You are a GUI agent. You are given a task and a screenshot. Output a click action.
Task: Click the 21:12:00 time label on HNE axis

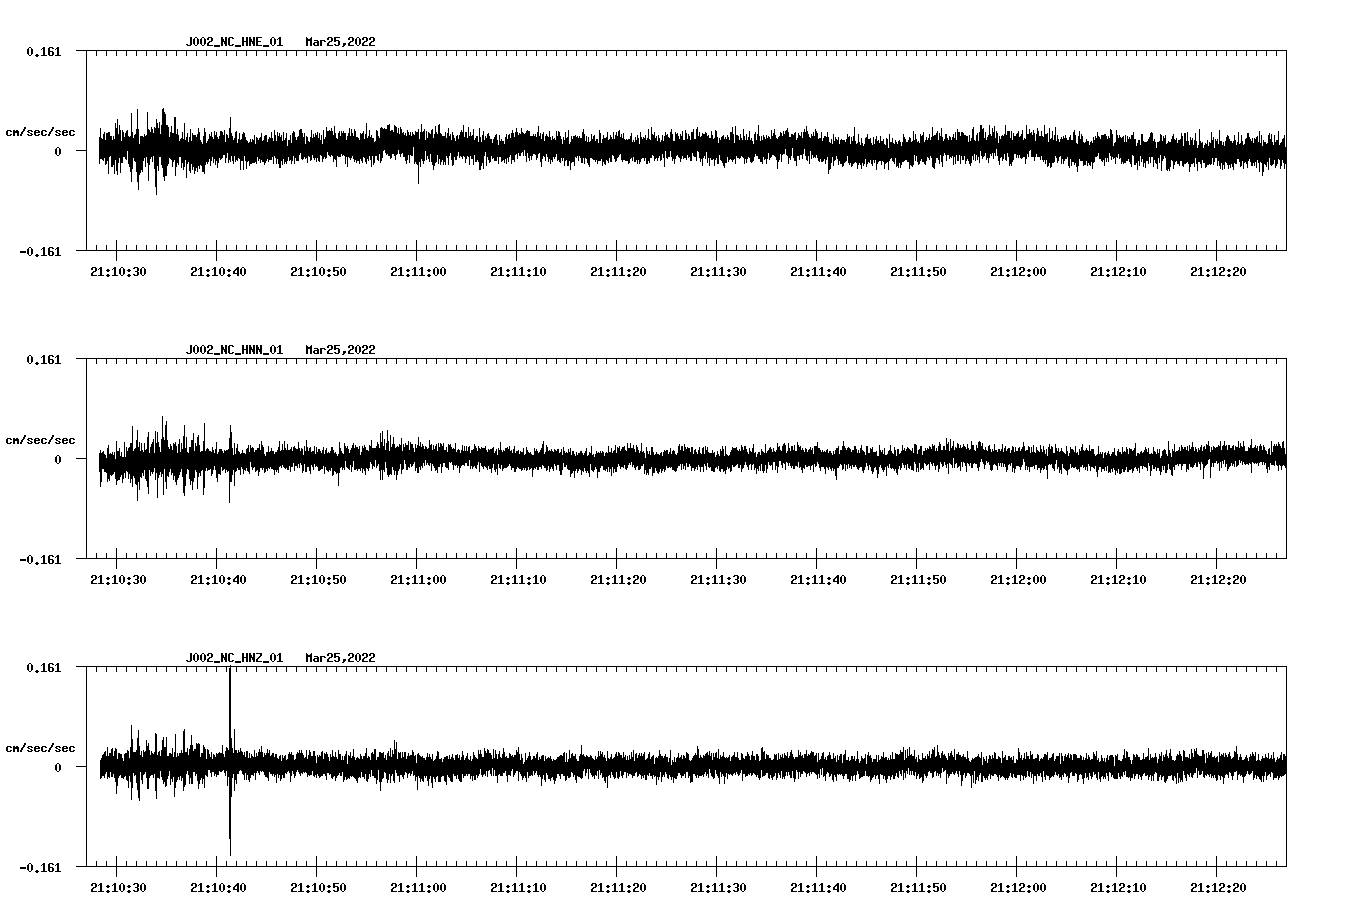pos(1018,271)
